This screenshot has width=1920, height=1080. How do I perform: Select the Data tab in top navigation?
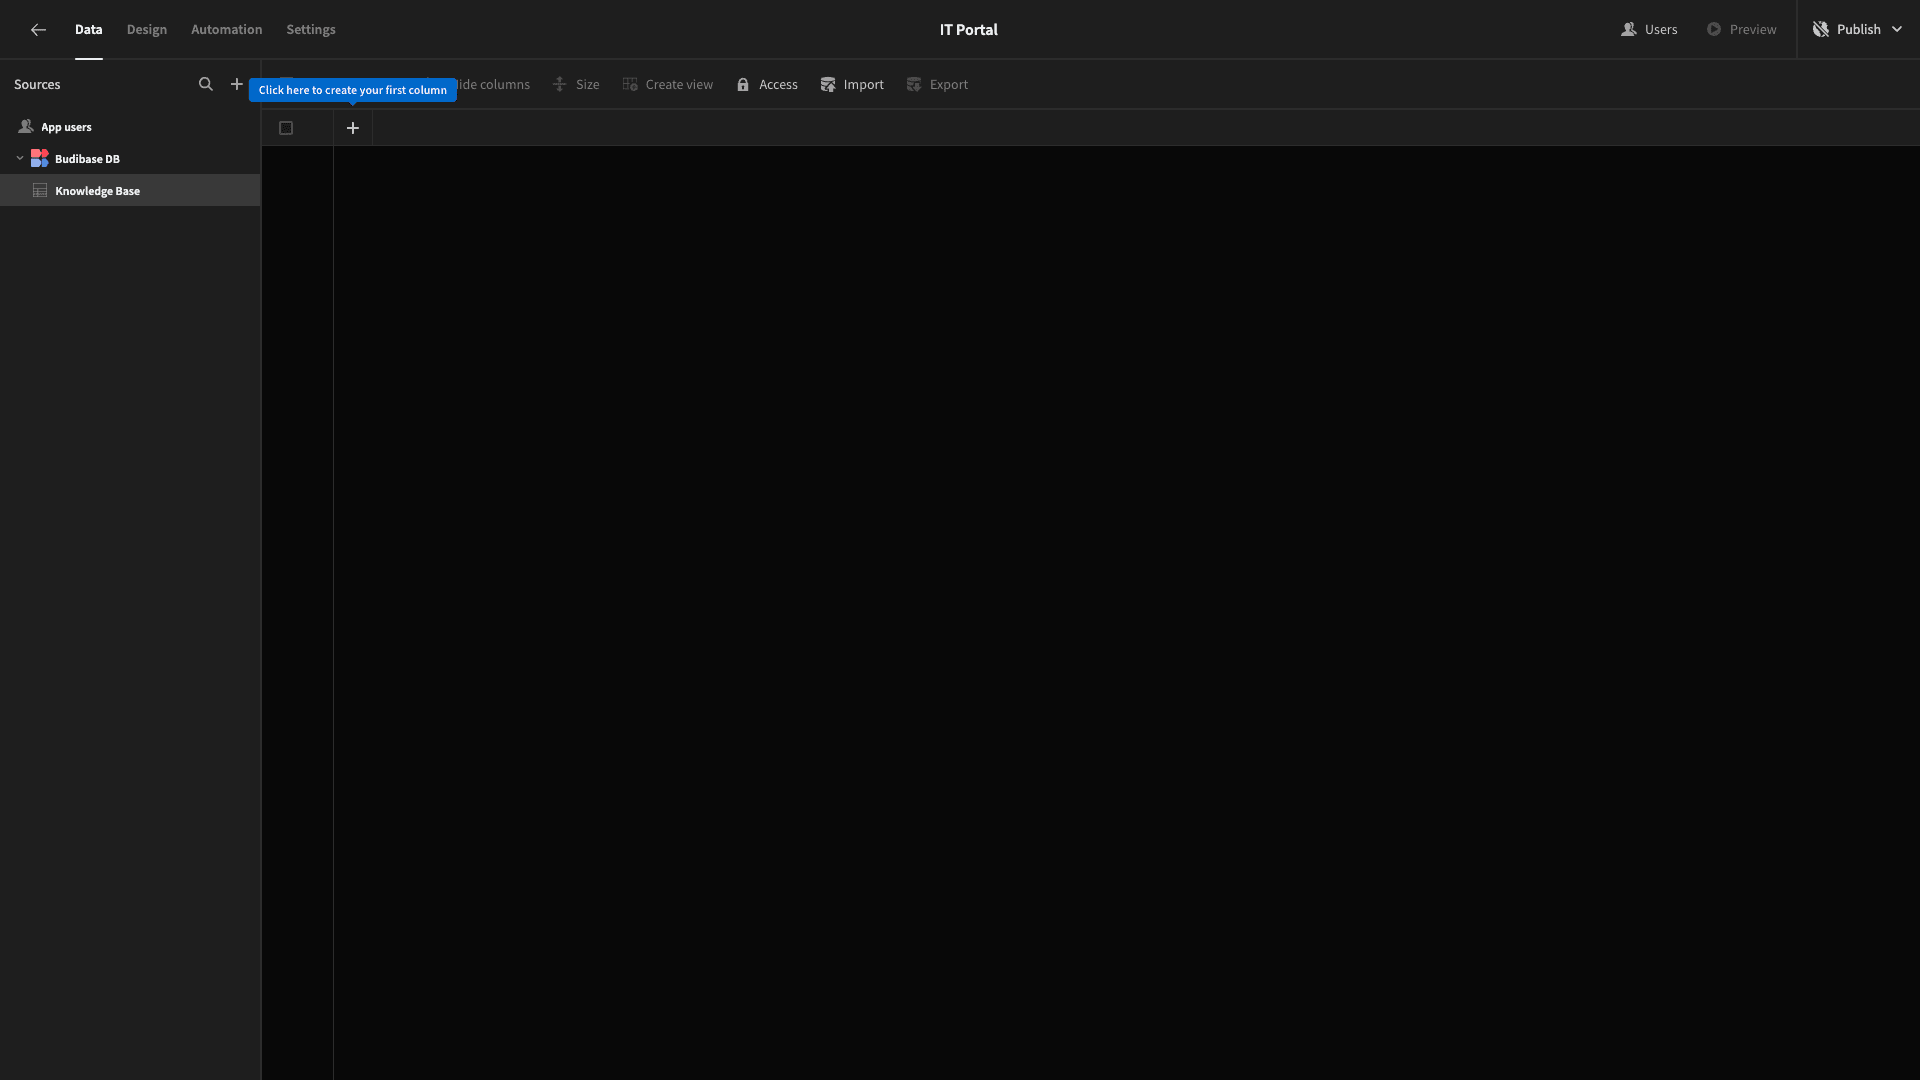coord(88,29)
